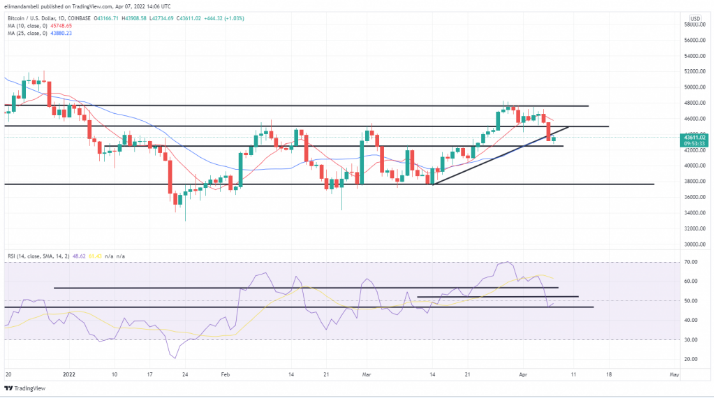Select the MA (25, close, 0) indicator legend
714x398 pixels.
point(27,33)
